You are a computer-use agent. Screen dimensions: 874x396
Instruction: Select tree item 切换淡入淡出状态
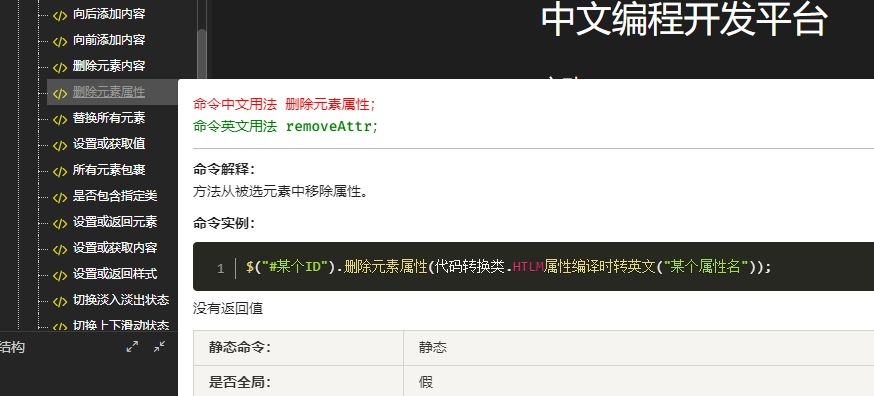[x=121, y=300]
